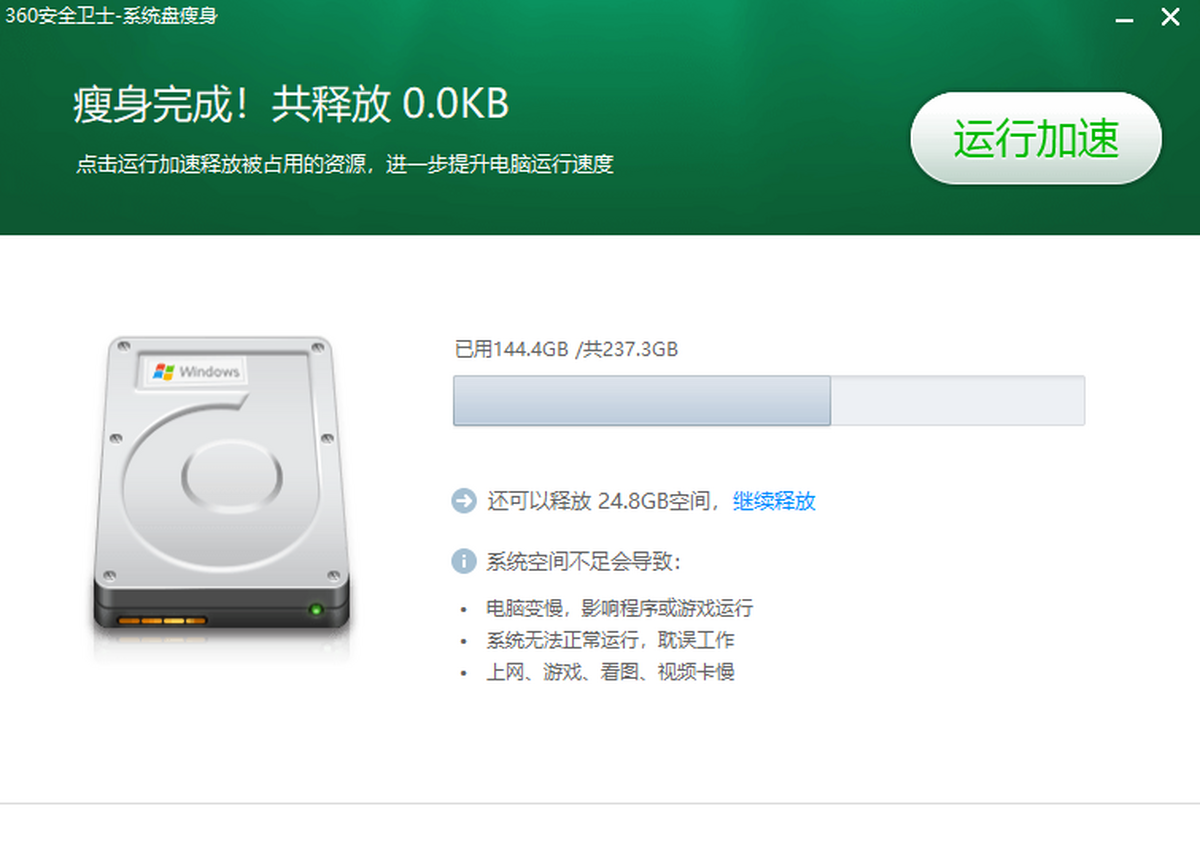Viewport: 1200px width, 852px height.
Task: Open the 继续释放 link
Action: coord(775,501)
